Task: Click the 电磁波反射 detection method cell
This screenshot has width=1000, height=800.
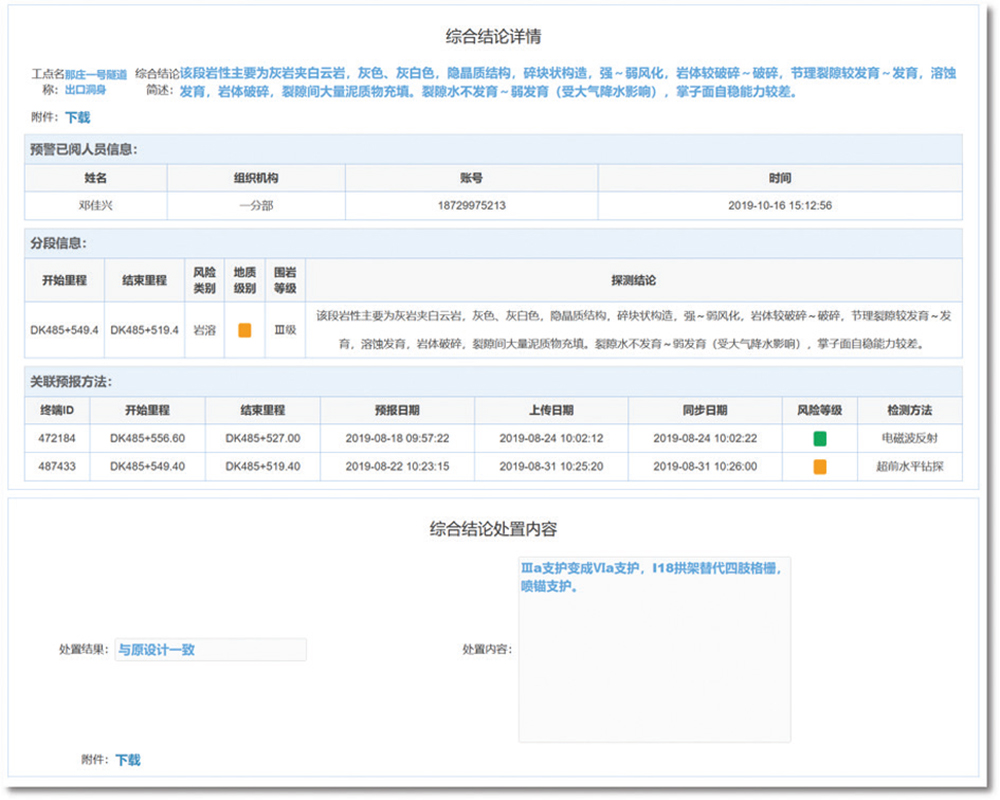Action: pos(909,438)
